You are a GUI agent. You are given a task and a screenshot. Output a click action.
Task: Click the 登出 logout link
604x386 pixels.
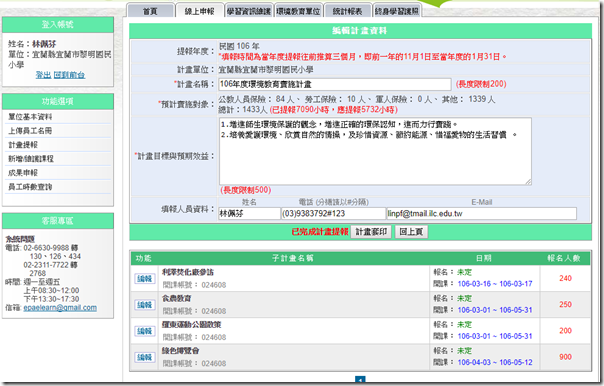[x=43, y=75]
